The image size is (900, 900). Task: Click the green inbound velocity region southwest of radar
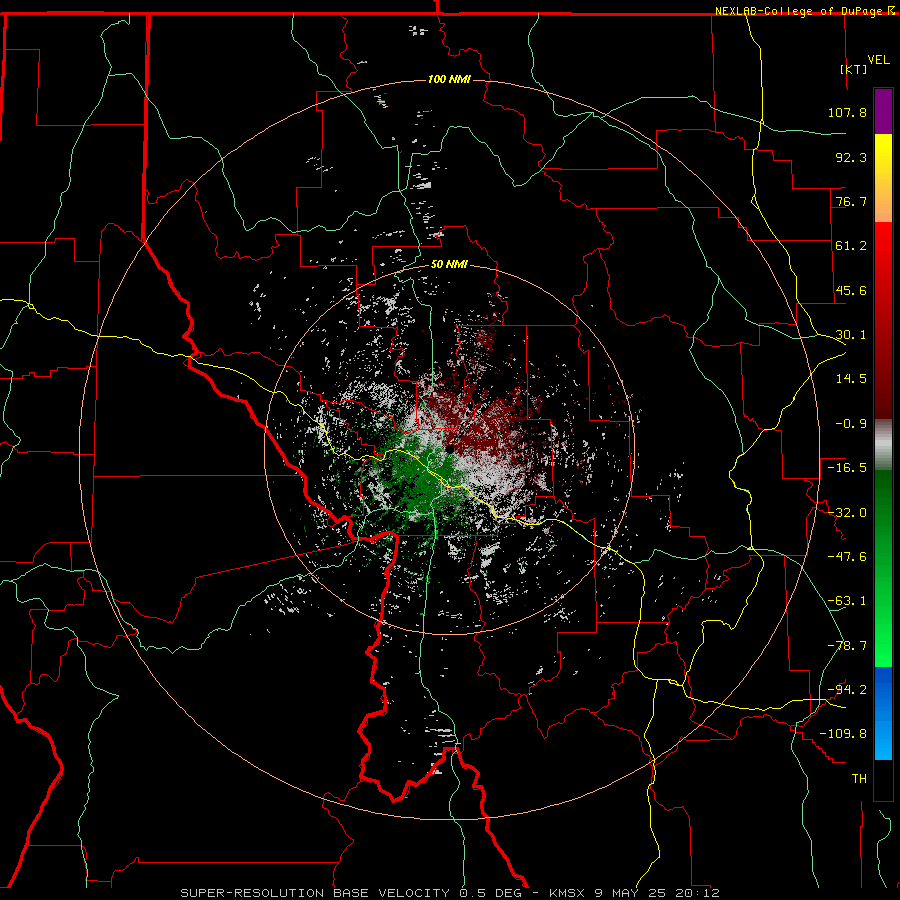coord(419,476)
